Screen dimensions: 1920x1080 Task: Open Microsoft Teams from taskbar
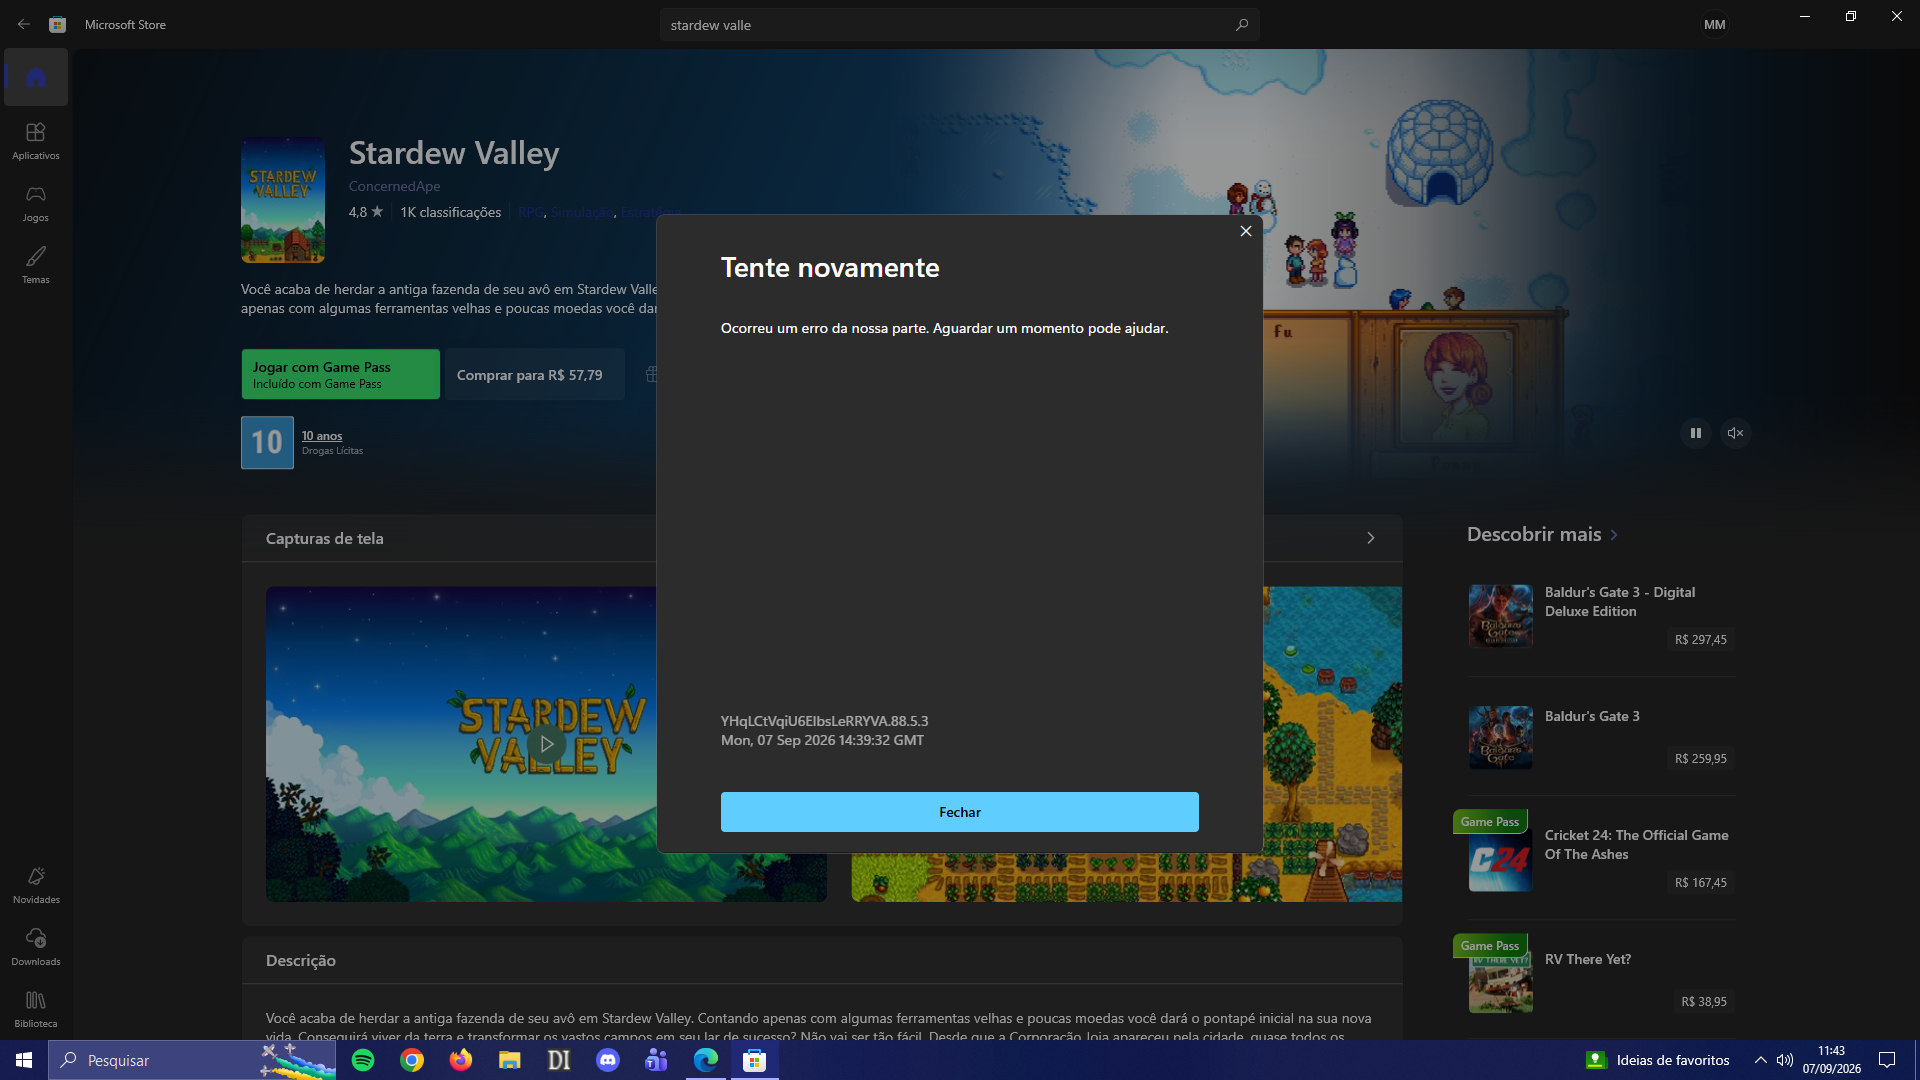pos(657,1060)
